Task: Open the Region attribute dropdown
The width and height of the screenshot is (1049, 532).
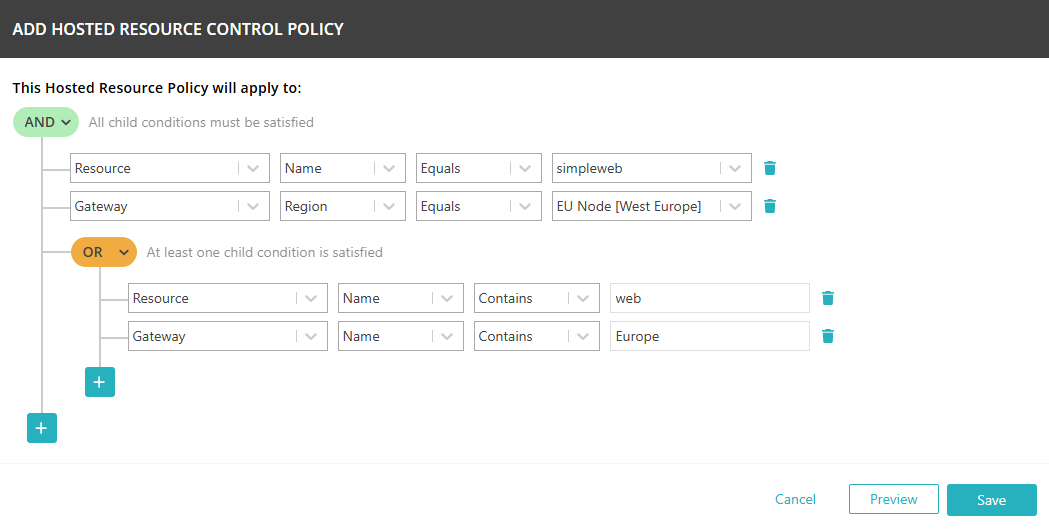Action: [x=389, y=206]
